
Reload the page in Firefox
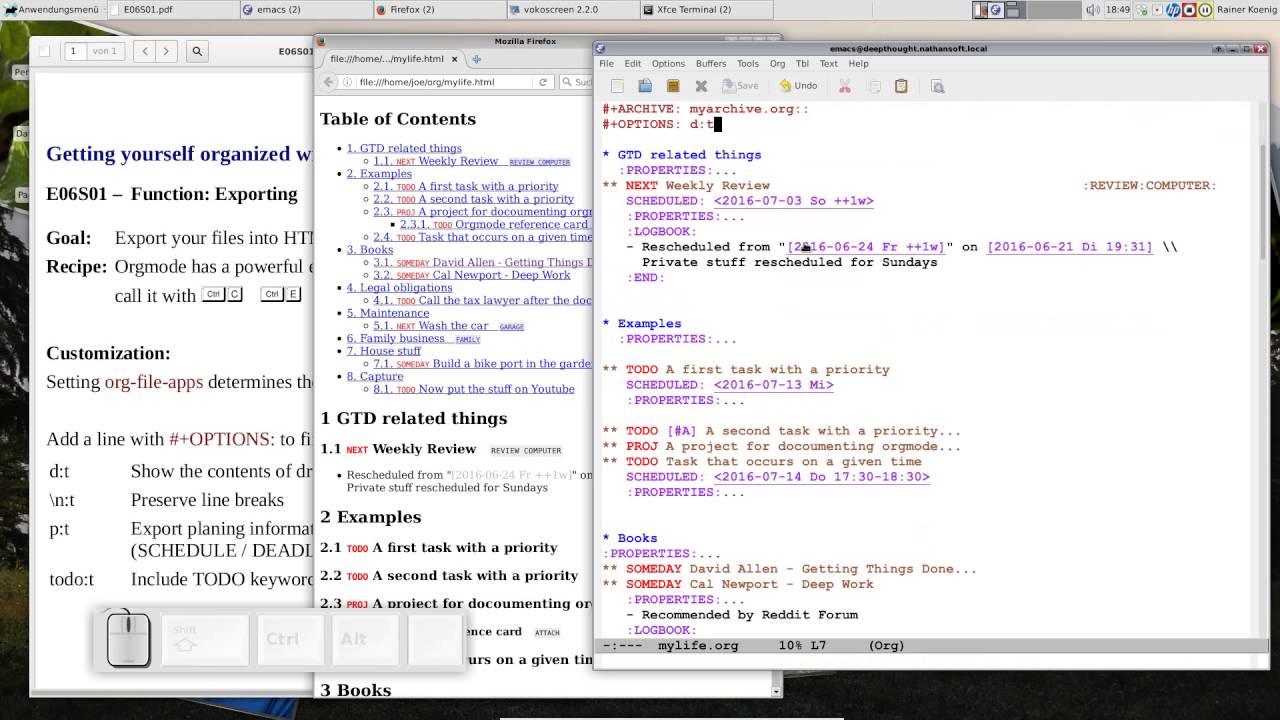click(543, 82)
